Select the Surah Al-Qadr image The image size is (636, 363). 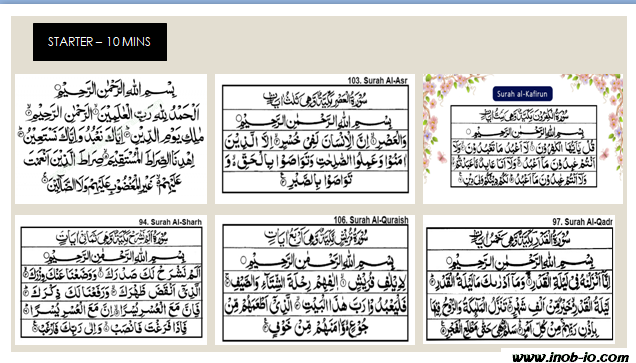(519, 280)
